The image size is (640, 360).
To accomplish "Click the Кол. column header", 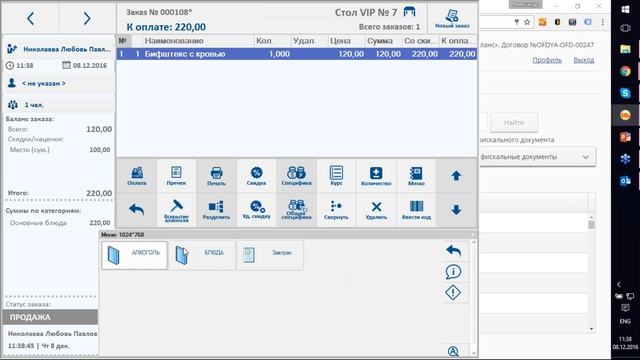I will [x=272, y=41].
